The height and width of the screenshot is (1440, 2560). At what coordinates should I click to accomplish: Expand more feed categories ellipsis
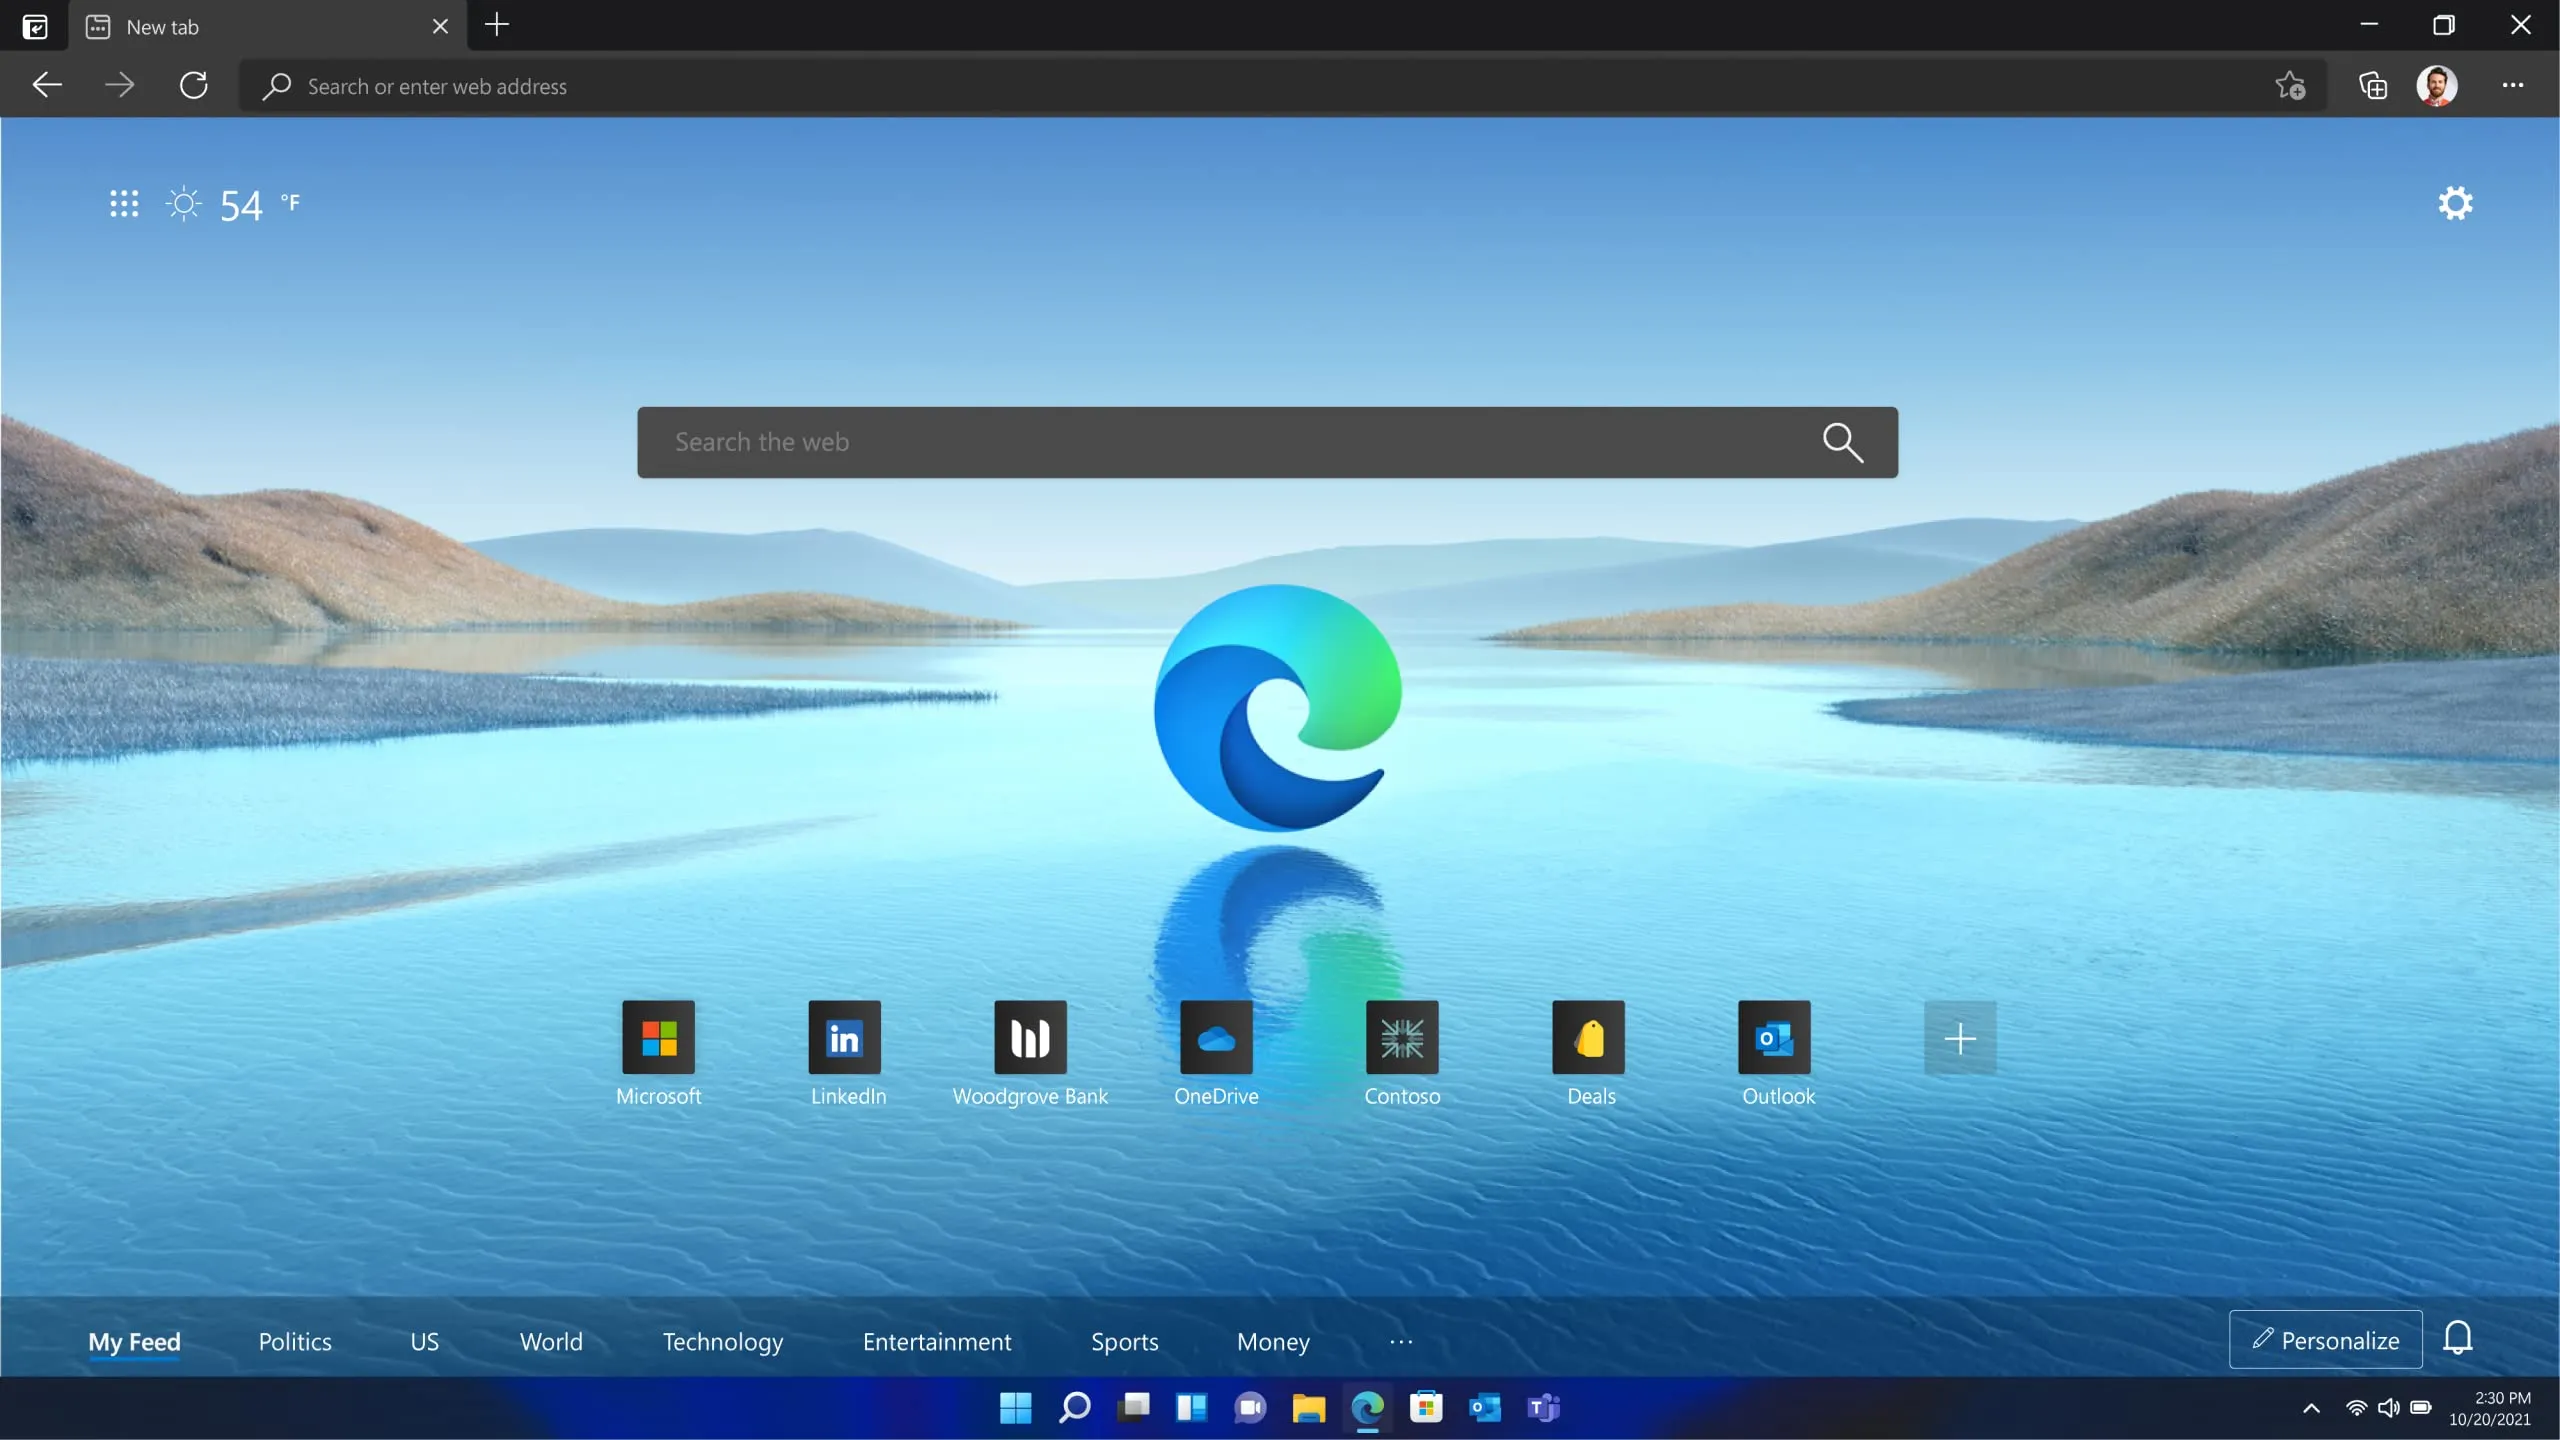click(1401, 1342)
